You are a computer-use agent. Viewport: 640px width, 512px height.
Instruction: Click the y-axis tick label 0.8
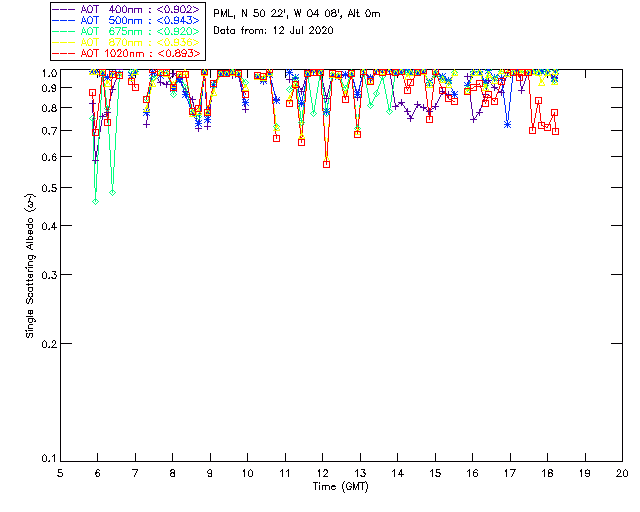coord(49,108)
